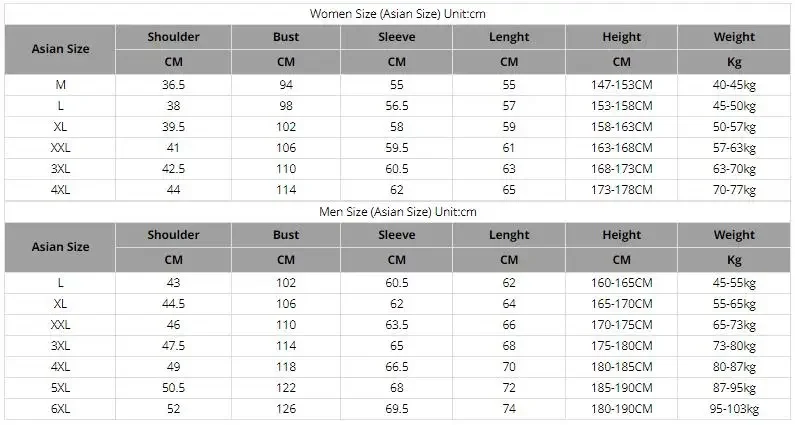Viewport: 795px width, 425px height.
Task: Select the 147-153CM height cell
Action: (x=622, y=85)
